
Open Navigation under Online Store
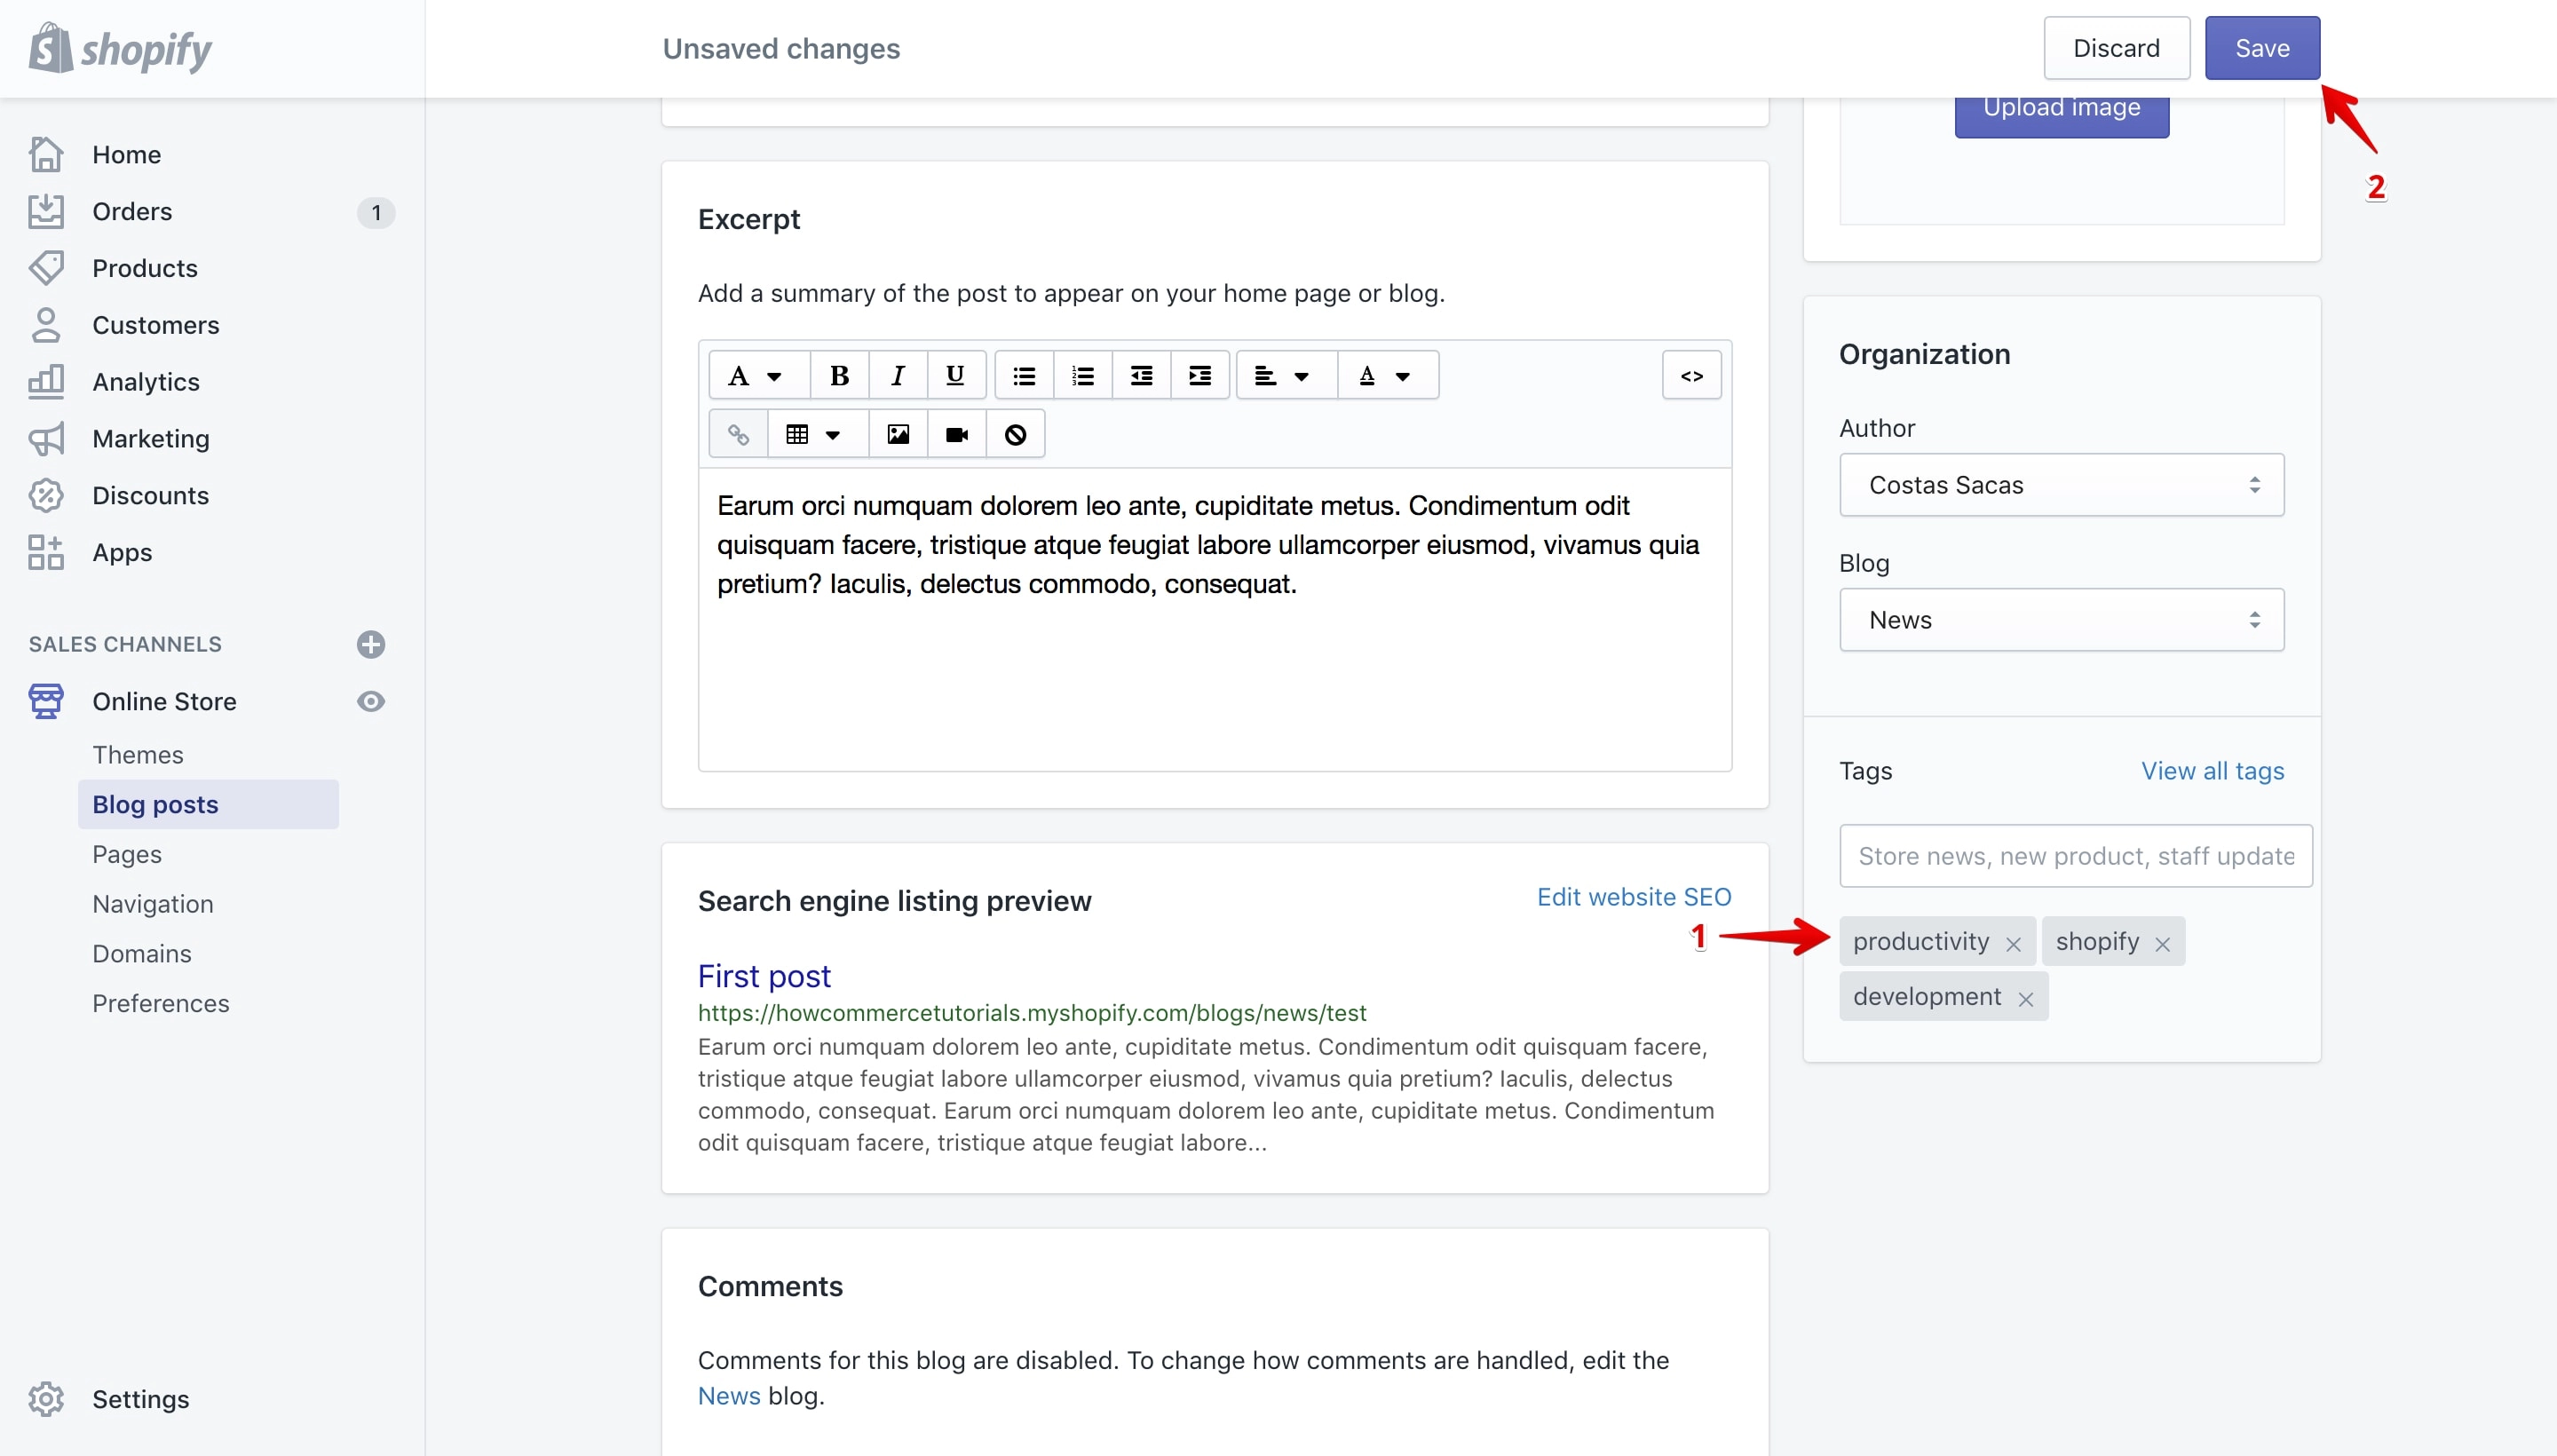pyautogui.click(x=153, y=904)
